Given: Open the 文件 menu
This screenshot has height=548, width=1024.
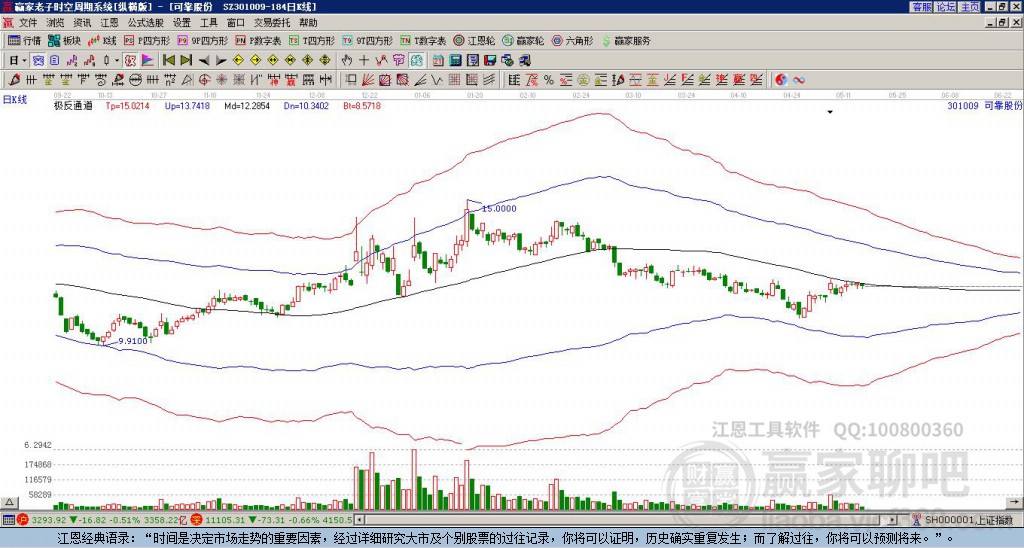Looking at the screenshot, I should point(28,23).
